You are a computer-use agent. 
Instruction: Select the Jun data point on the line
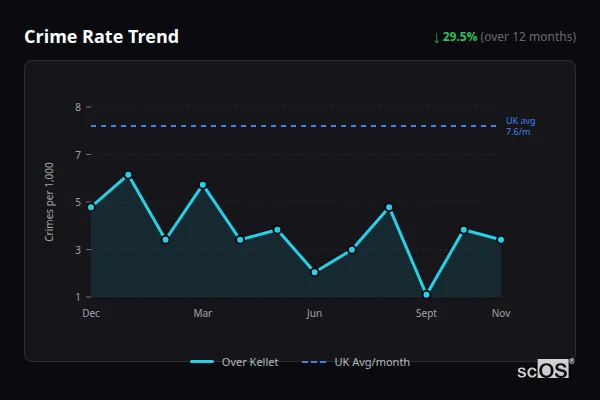point(315,273)
